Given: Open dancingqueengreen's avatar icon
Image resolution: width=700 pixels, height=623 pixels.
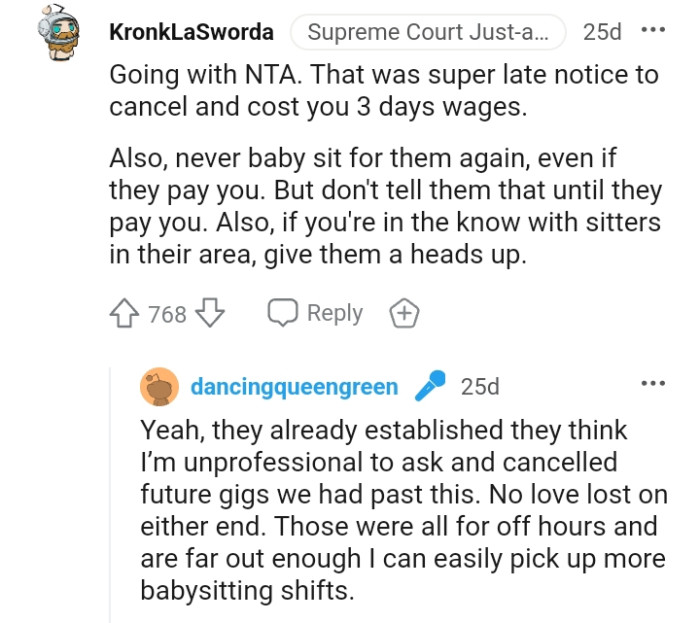Looking at the screenshot, I should coord(160,387).
